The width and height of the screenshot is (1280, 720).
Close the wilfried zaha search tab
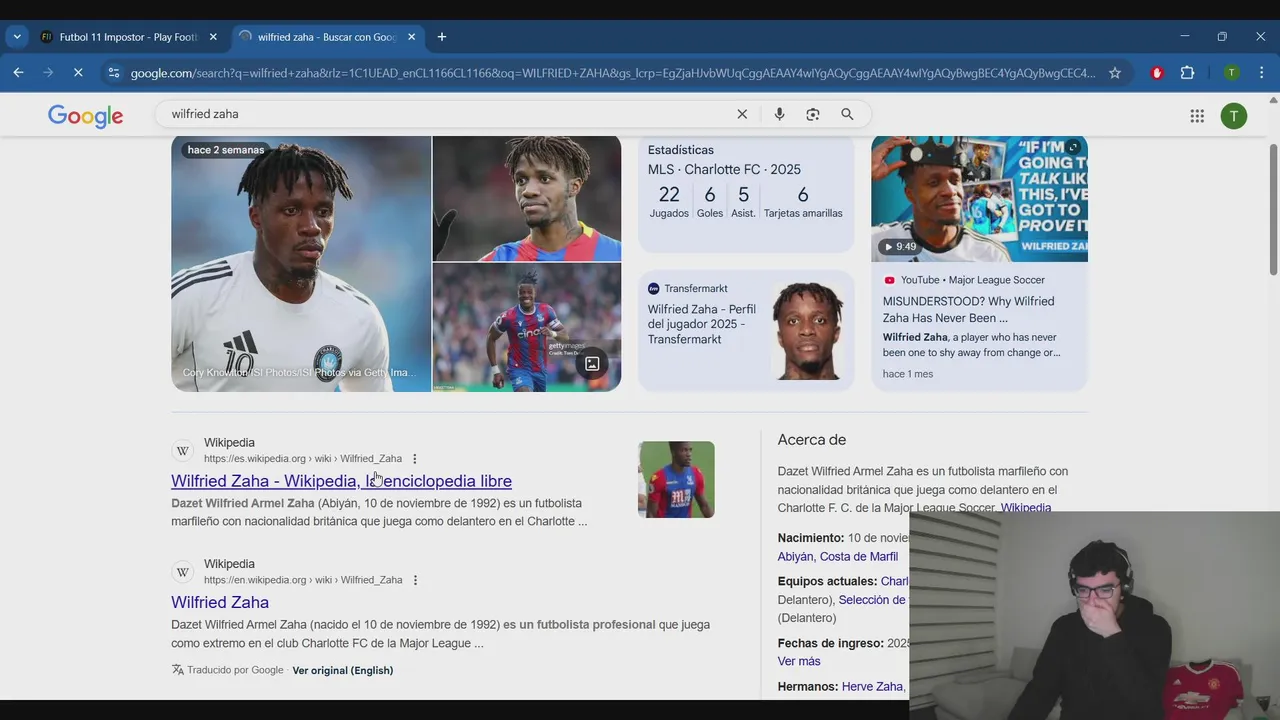pyautogui.click(x=411, y=37)
